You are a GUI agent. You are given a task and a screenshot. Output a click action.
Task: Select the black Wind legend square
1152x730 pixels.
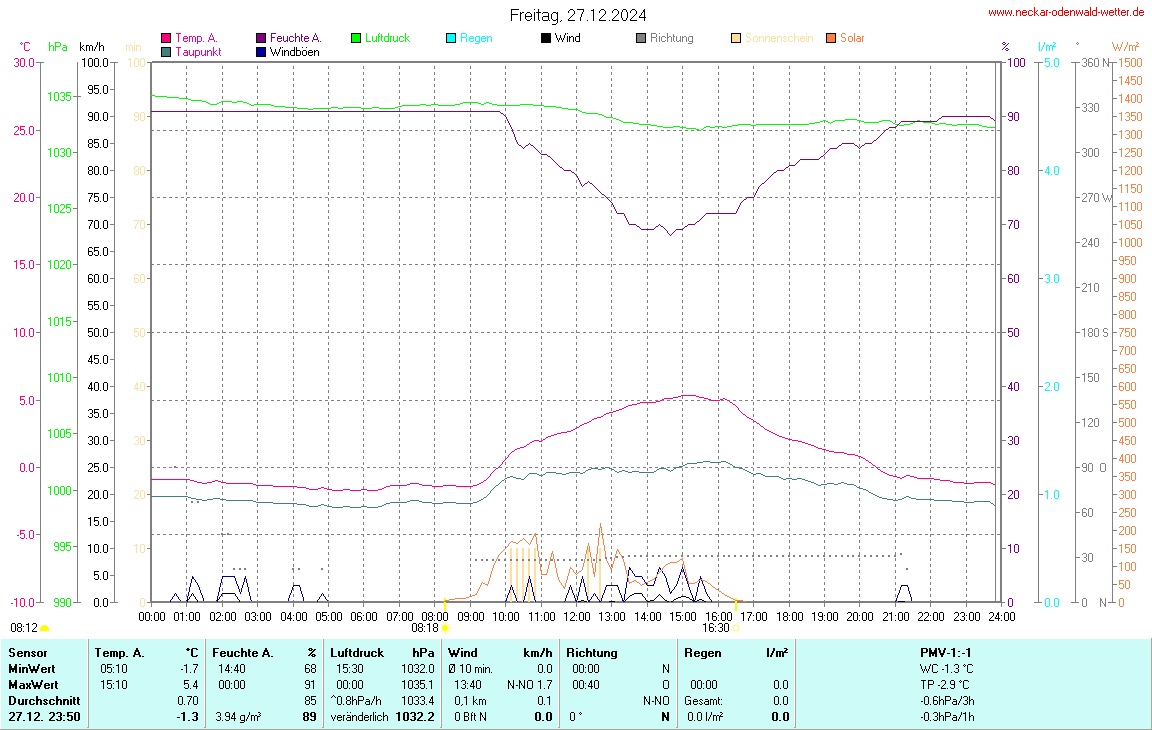pyautogui.click(x=546, y=39)
